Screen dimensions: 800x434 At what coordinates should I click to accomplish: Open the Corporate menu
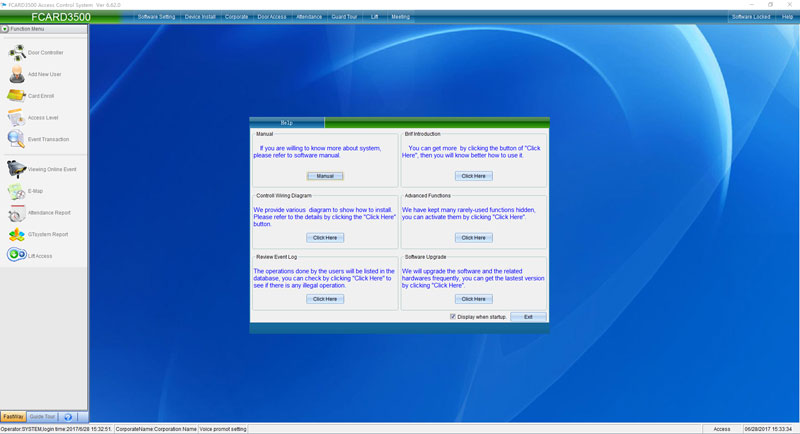[236, 17]
